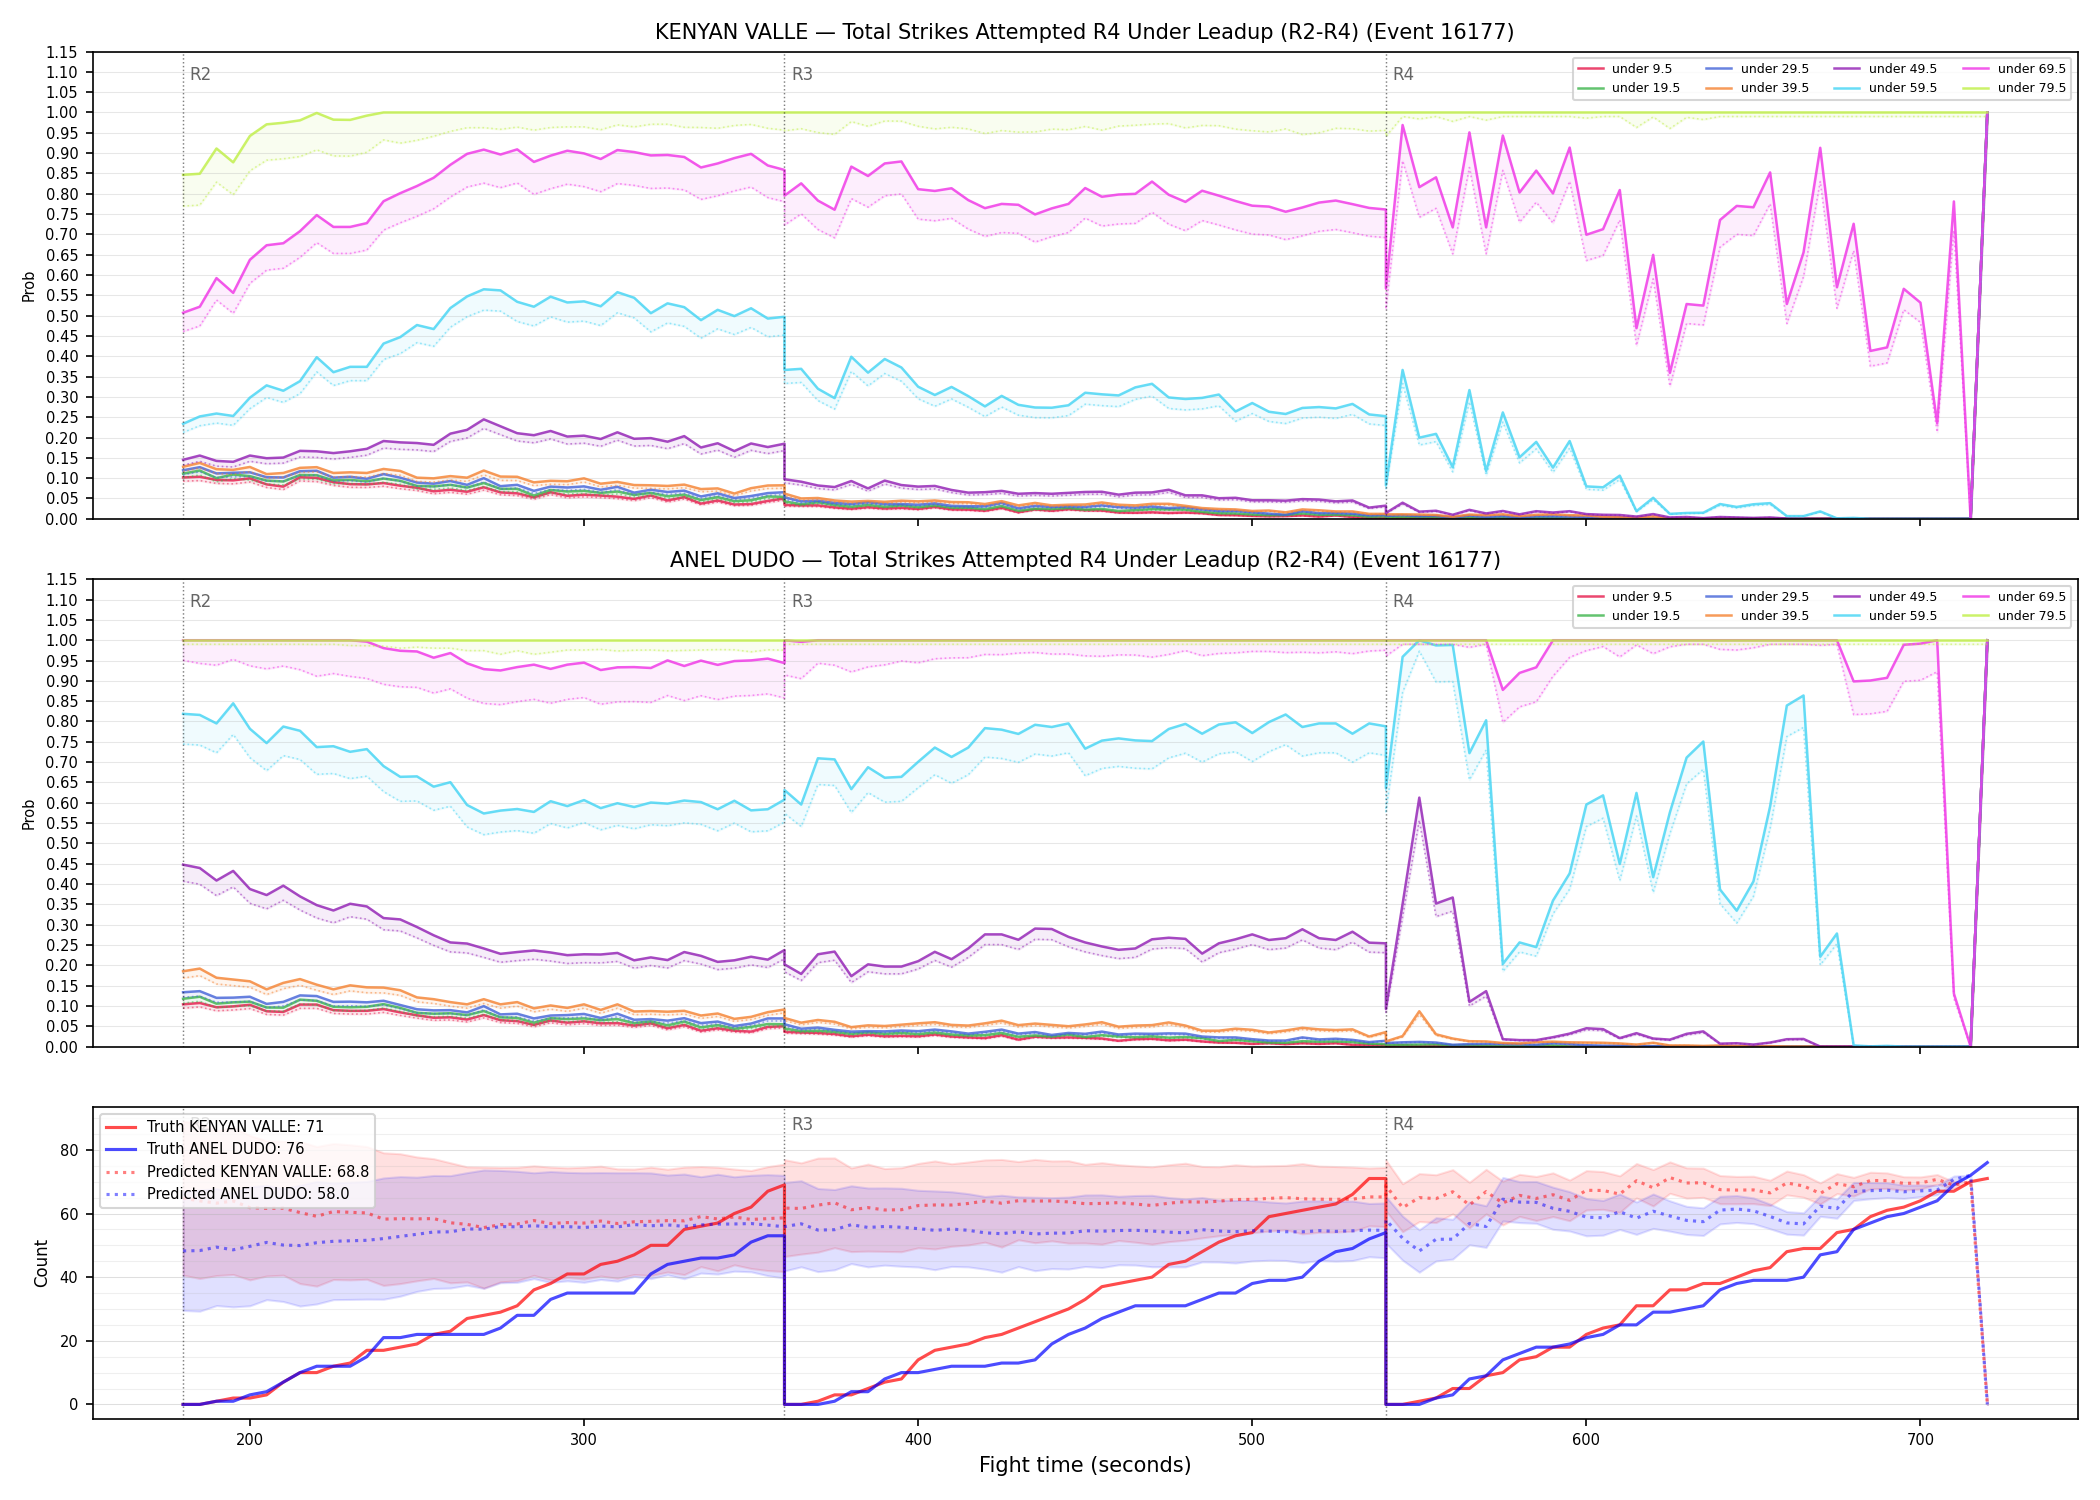Click the 1.15 tick label in KENYAN VALLE chart
This screenshot has height=1500, width=2100.
pyautogui.click(x=61, y=52)
